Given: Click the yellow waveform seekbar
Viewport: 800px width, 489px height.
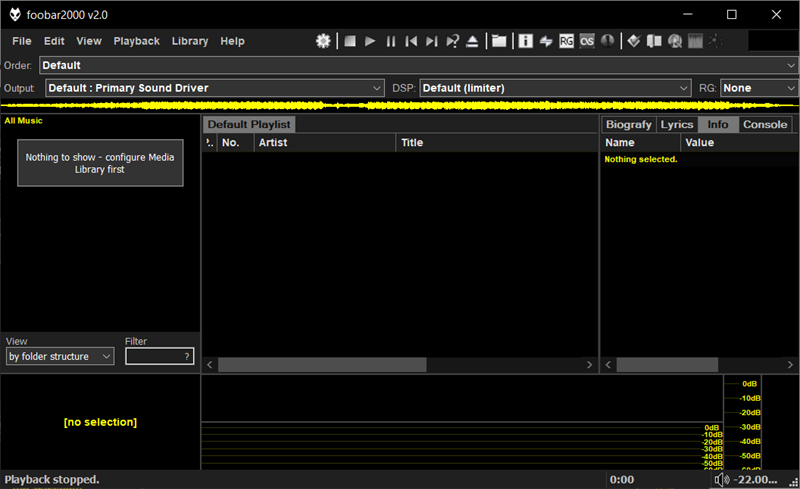Looking at the screenshot, I should coord(399,106).
